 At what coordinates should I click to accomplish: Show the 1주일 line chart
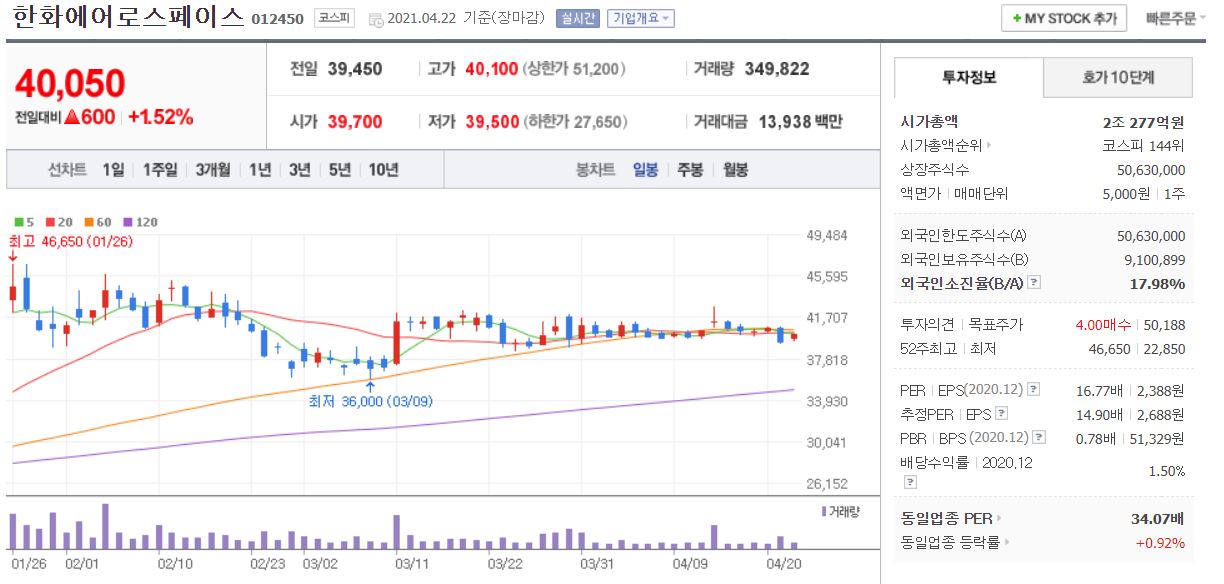coord(160,170)
